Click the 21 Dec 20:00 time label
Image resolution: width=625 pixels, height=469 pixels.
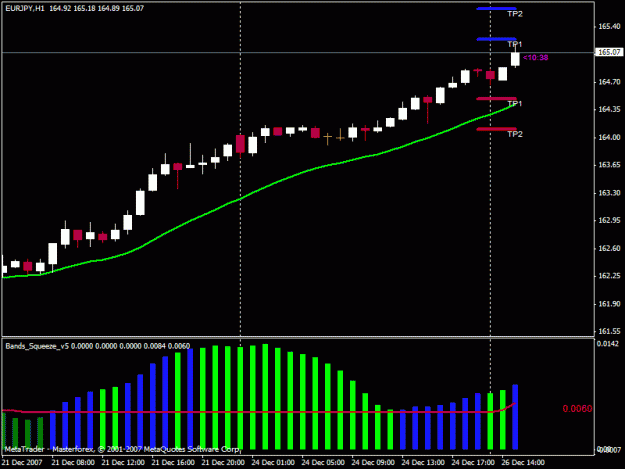pos(223,462)
